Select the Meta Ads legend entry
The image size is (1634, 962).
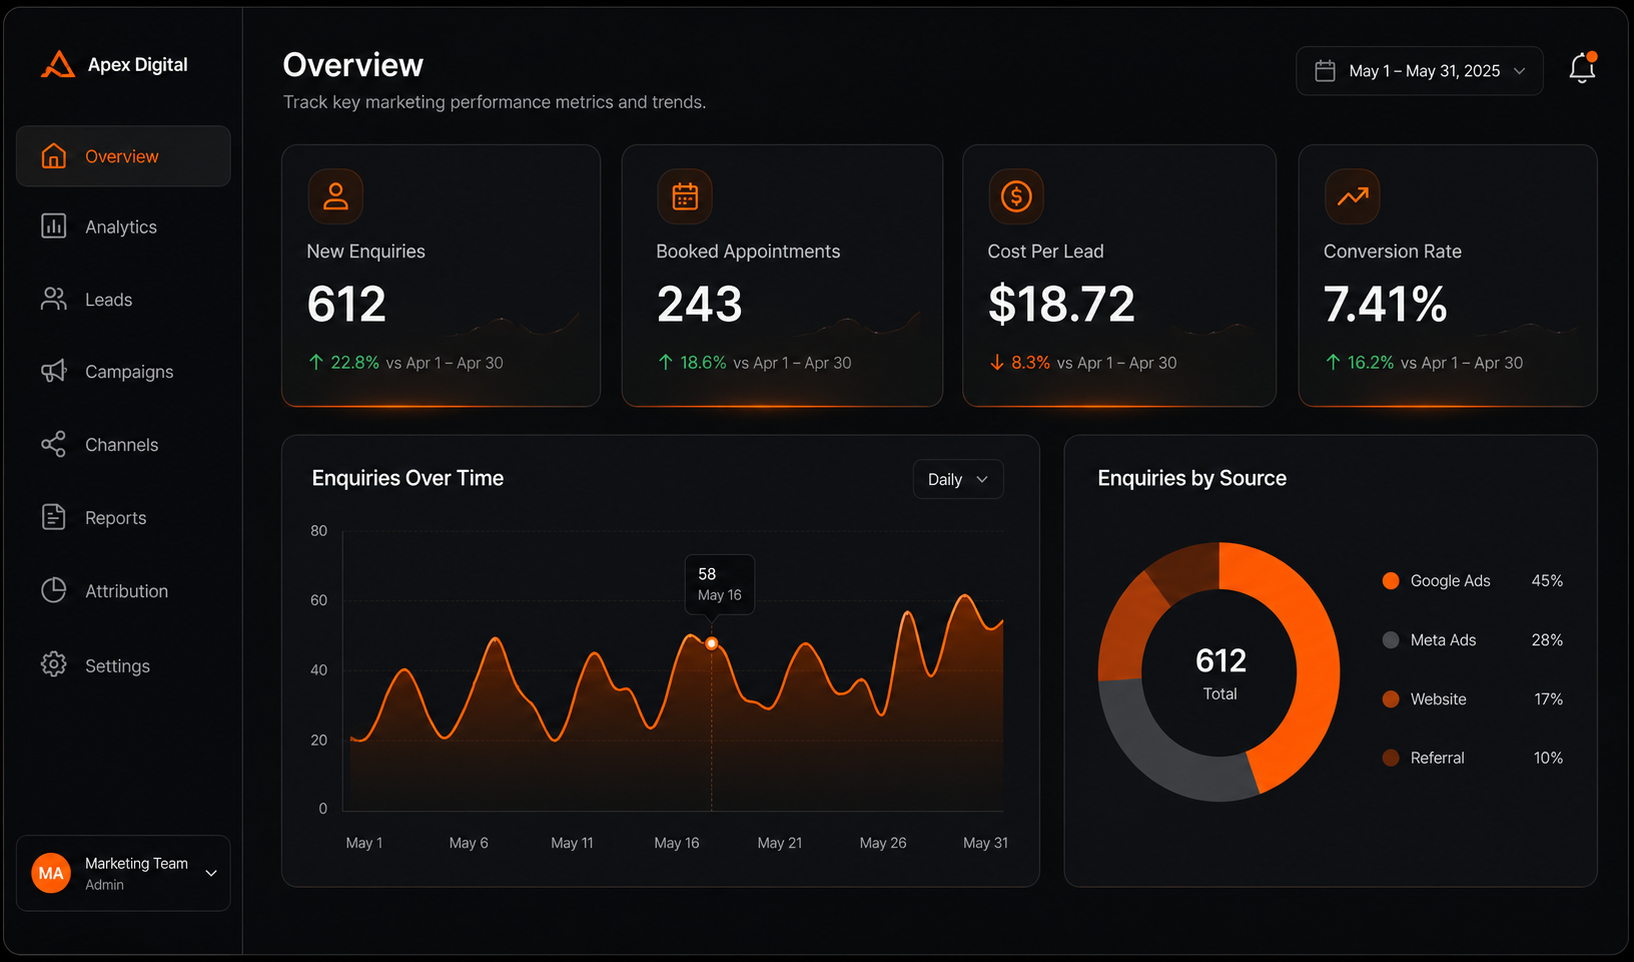coord(1472,640)
